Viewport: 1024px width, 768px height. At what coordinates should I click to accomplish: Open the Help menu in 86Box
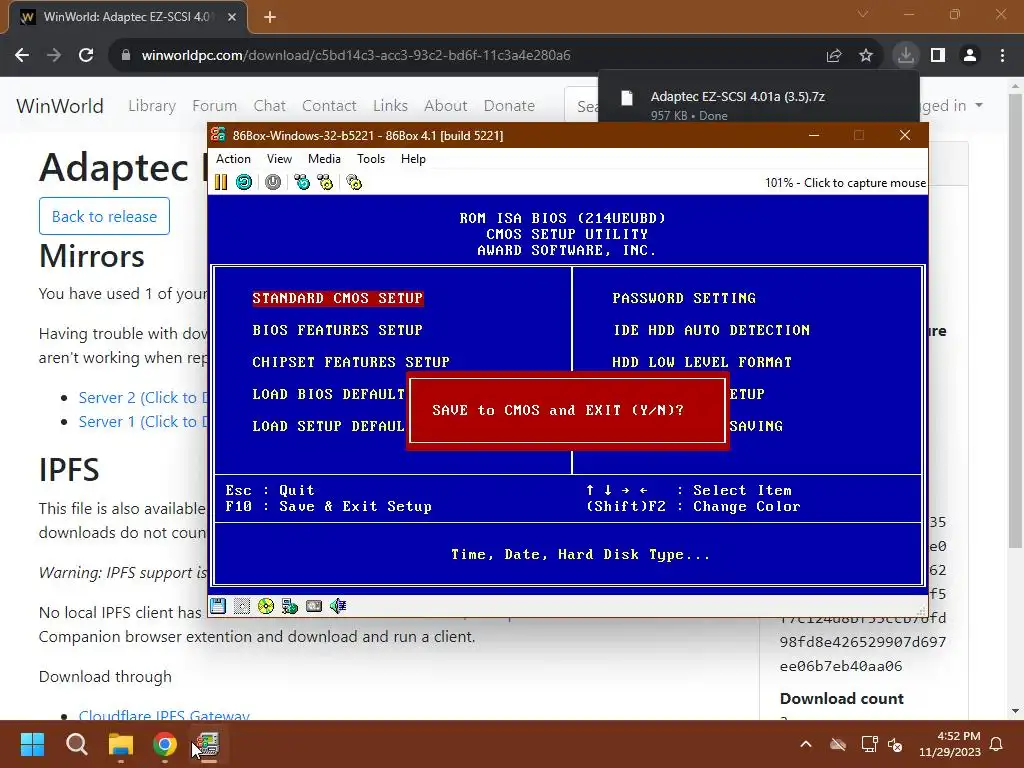pos(413,159)
